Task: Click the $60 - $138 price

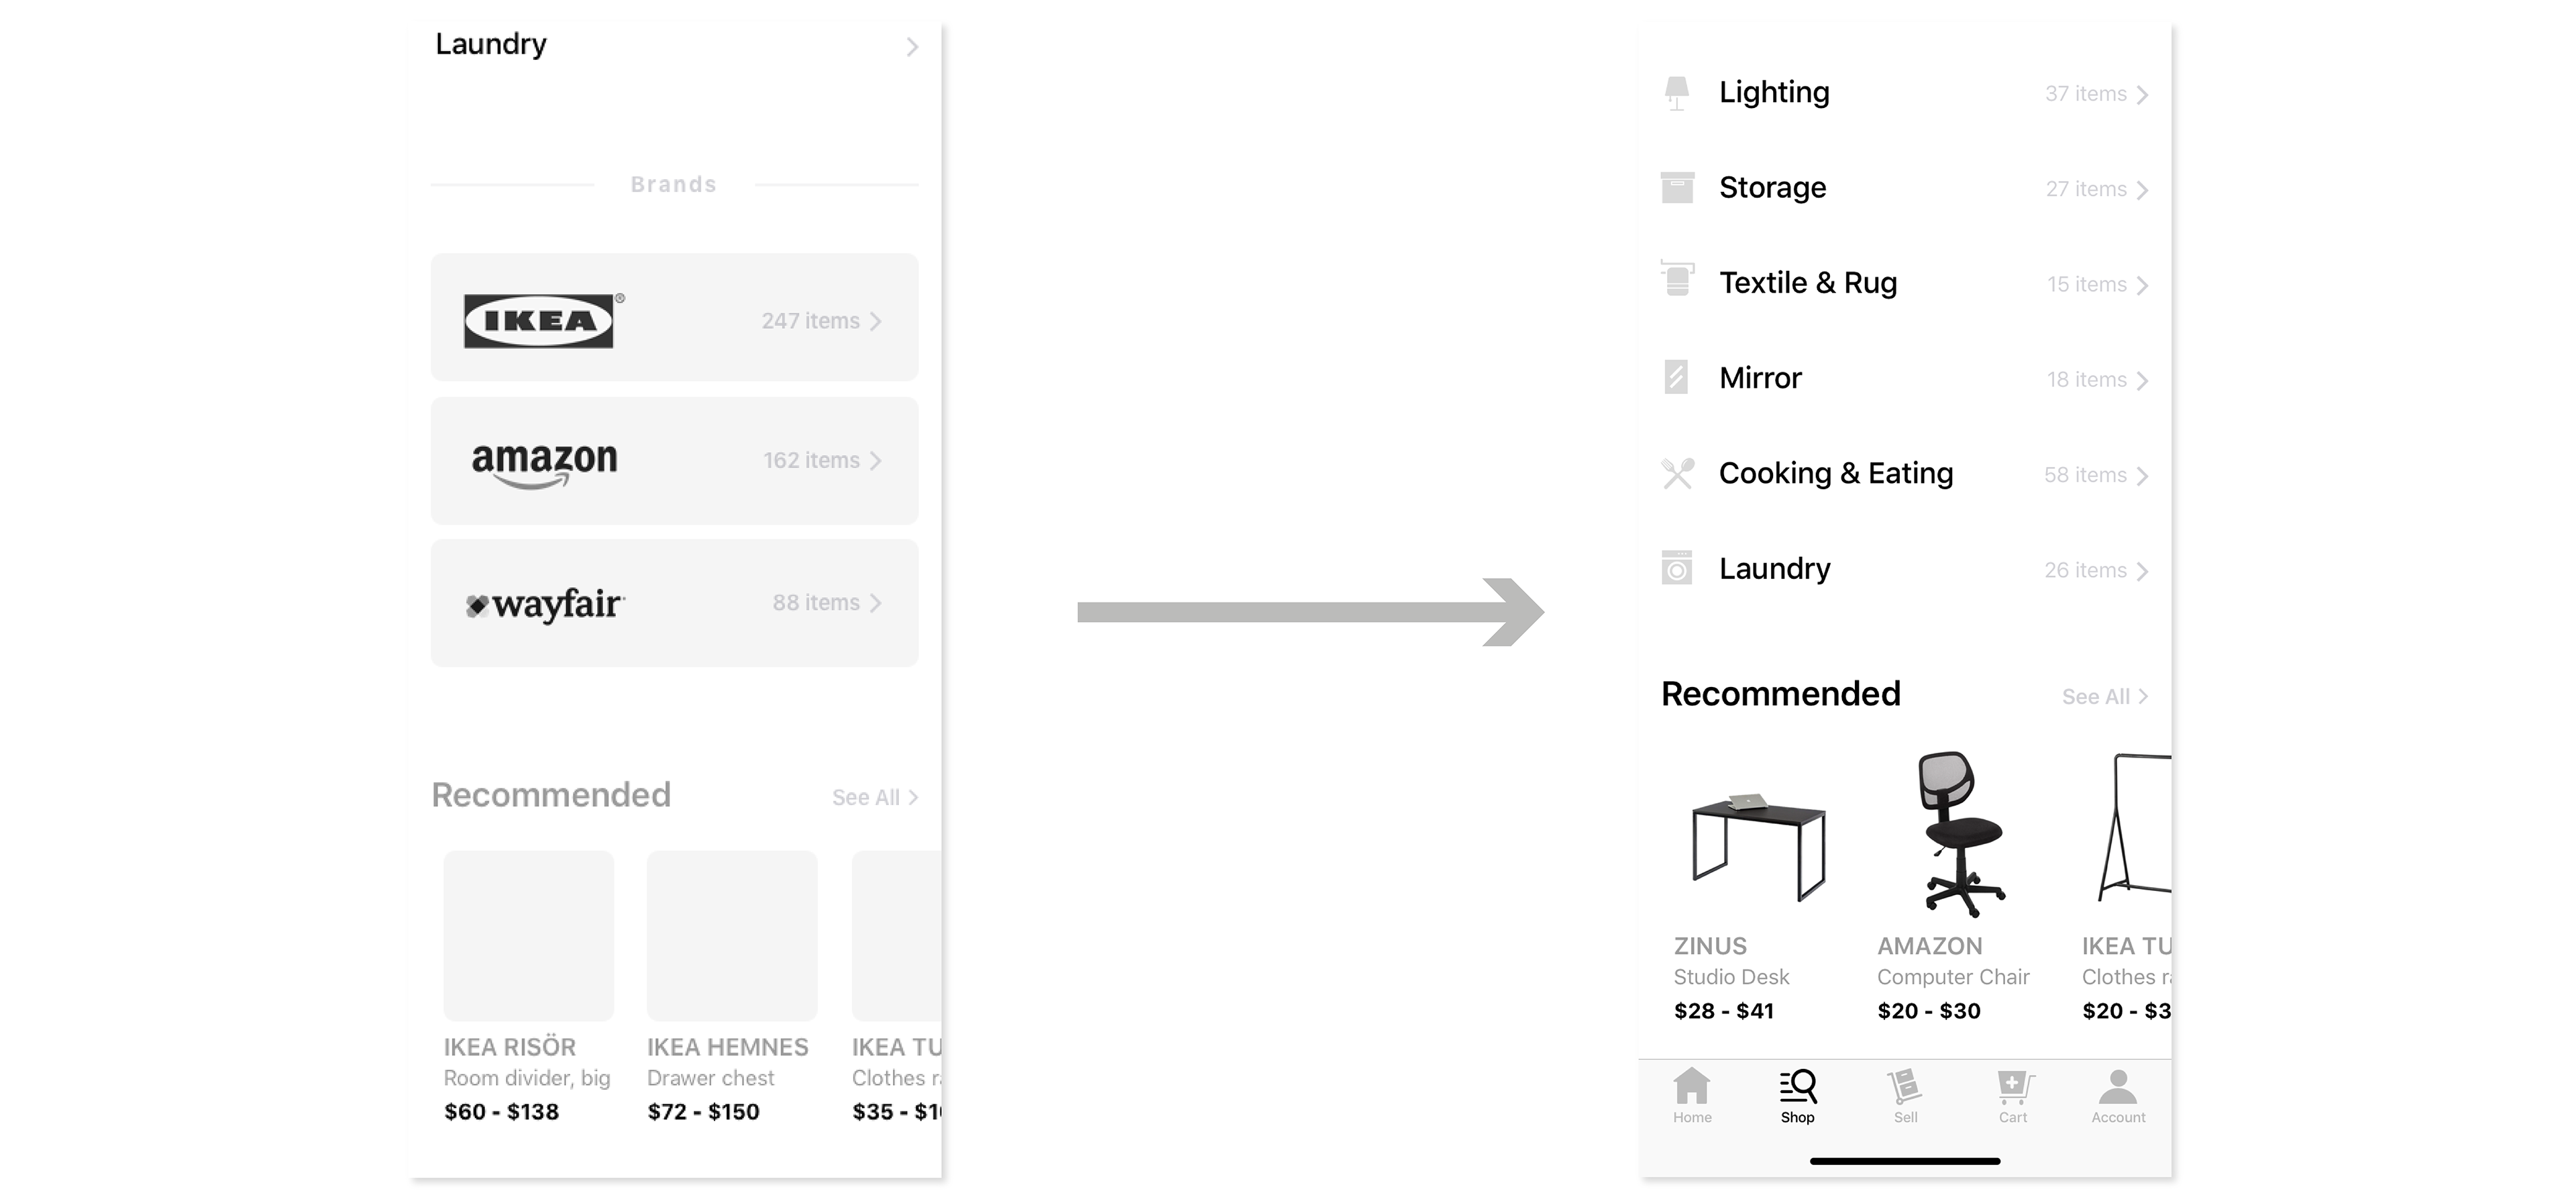Action: (x=501, y=1112)
